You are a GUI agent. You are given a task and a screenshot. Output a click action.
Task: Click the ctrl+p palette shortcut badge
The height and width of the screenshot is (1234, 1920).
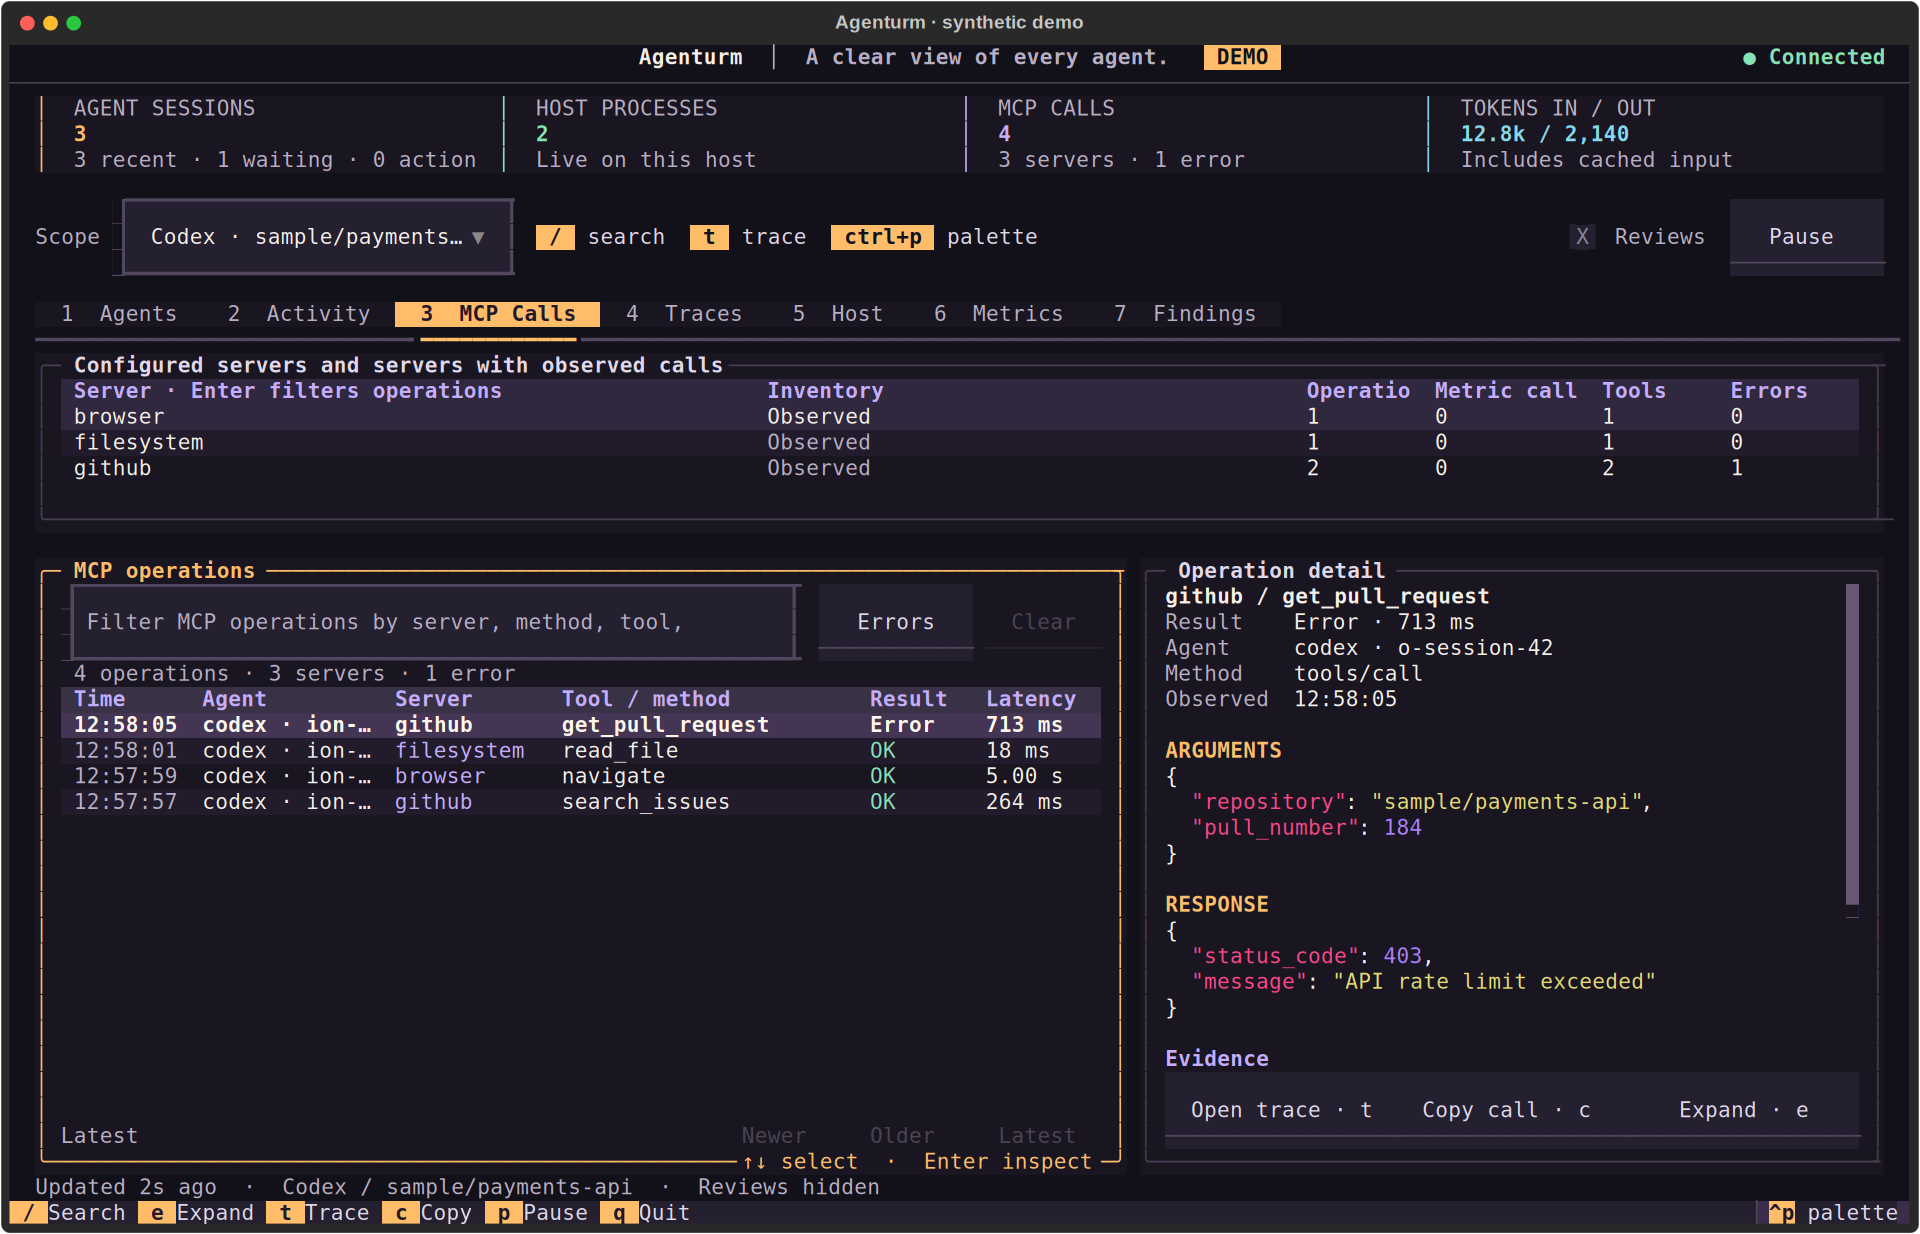click(882, 237)
